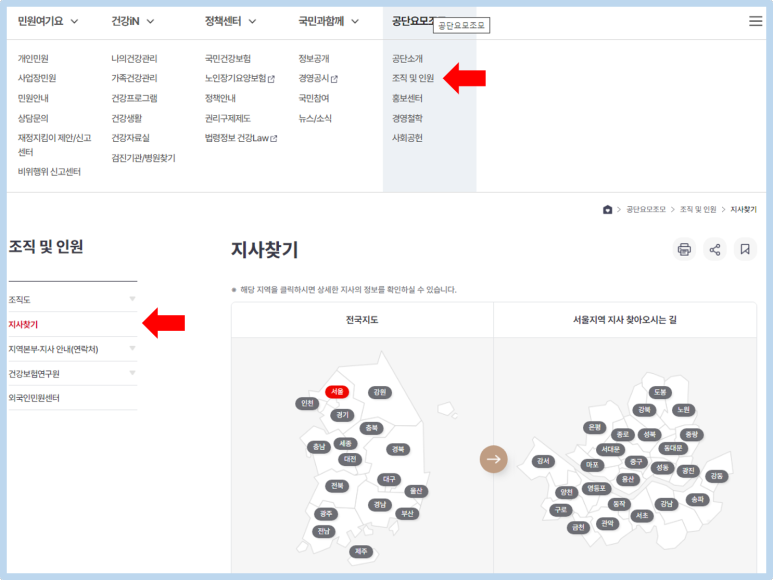
Task: Select 부산 on the national map
Action: (x=407, y=513)
